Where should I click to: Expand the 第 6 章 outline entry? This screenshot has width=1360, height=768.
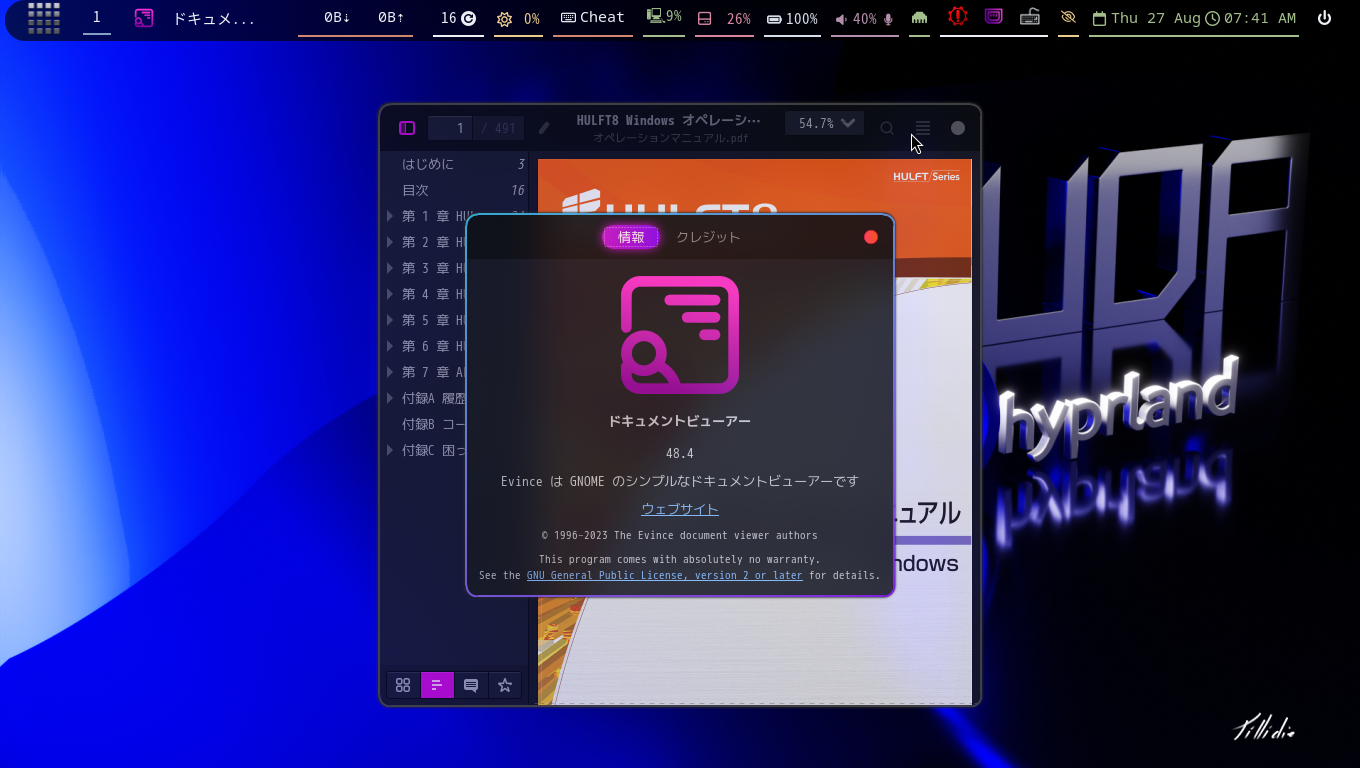coord(390,346)
